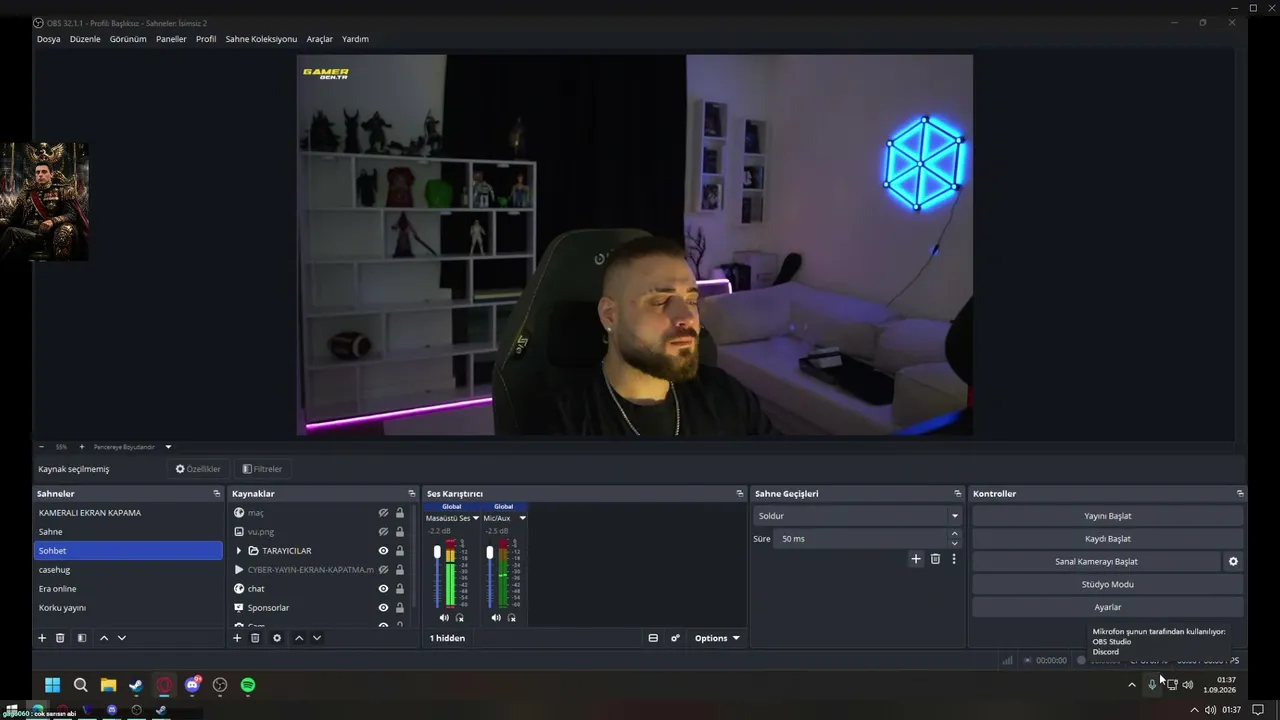The image size is (1280, 720).
Task: Open the Düzenle menu
Action: 85,39
